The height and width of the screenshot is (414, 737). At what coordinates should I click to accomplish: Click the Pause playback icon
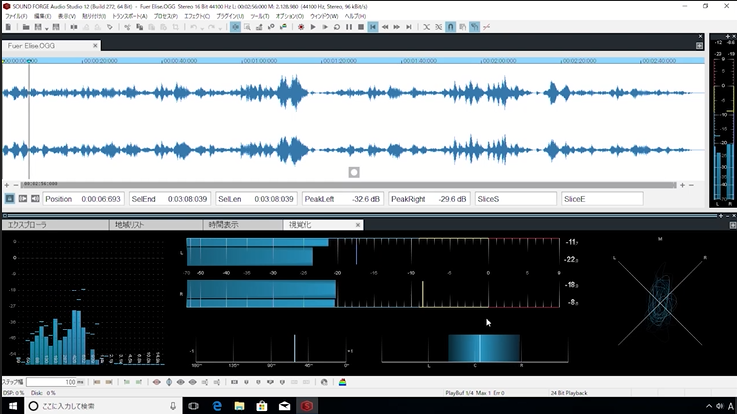(348, 27)
